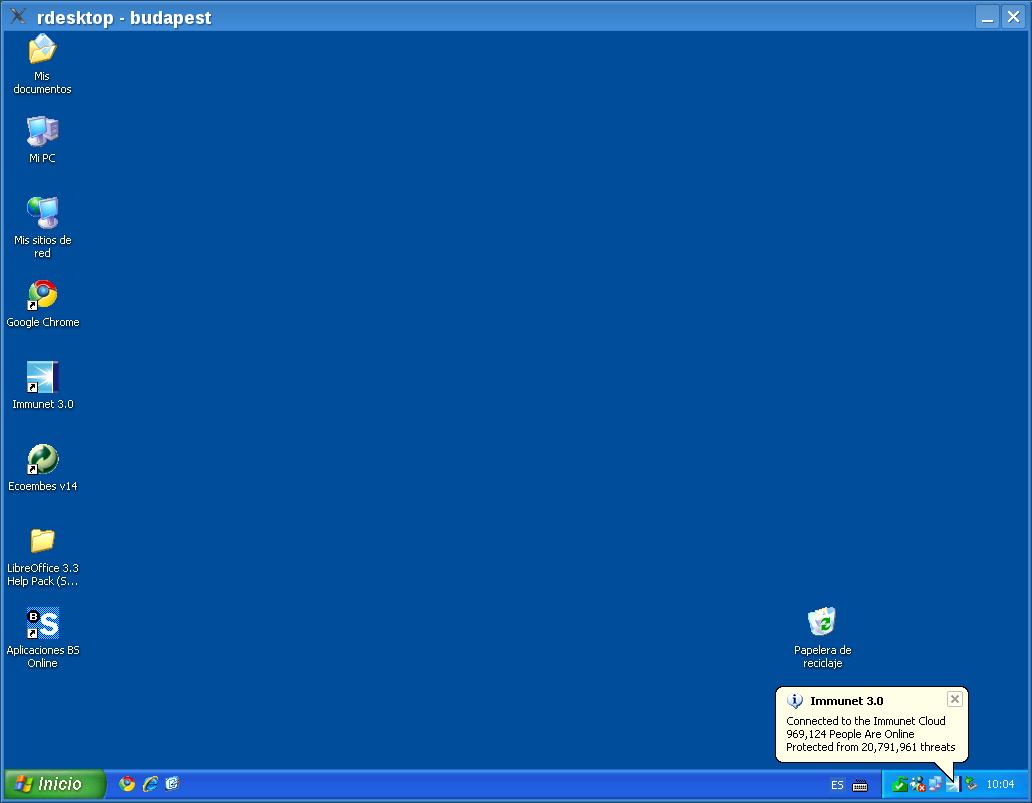This screenshot has width=1032, height=803.
Task: Click the taskbar clock showing 10:04
Action: (x=1000, y=785)
